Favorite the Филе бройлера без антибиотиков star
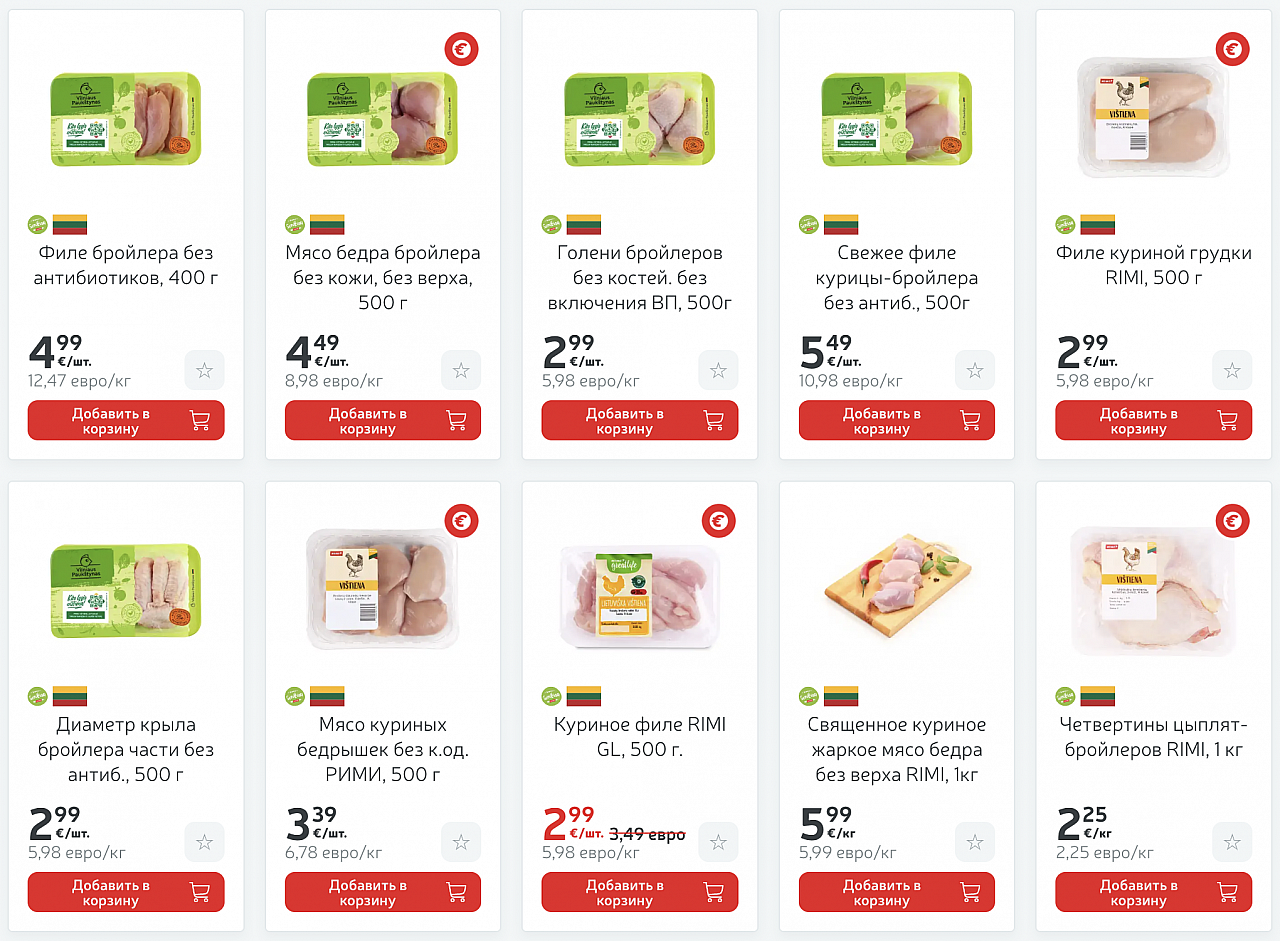This screenshot has height=941, width=1280. tap(204, 371)
